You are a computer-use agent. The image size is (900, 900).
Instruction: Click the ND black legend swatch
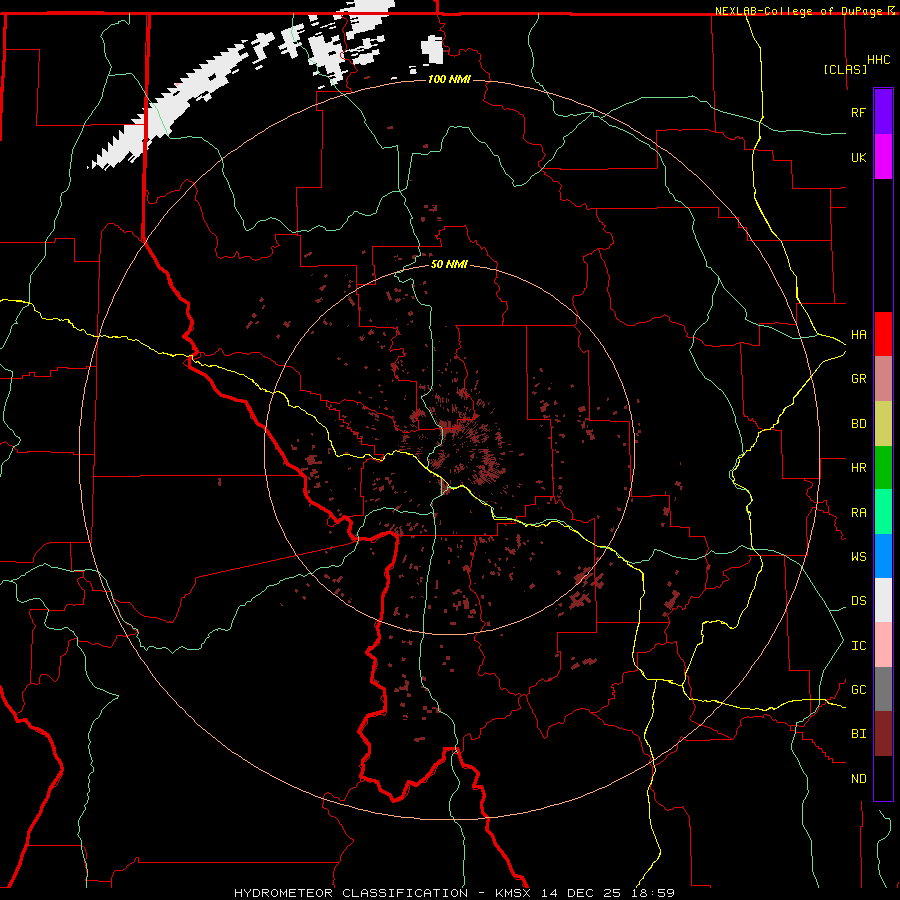click(883, 778)
